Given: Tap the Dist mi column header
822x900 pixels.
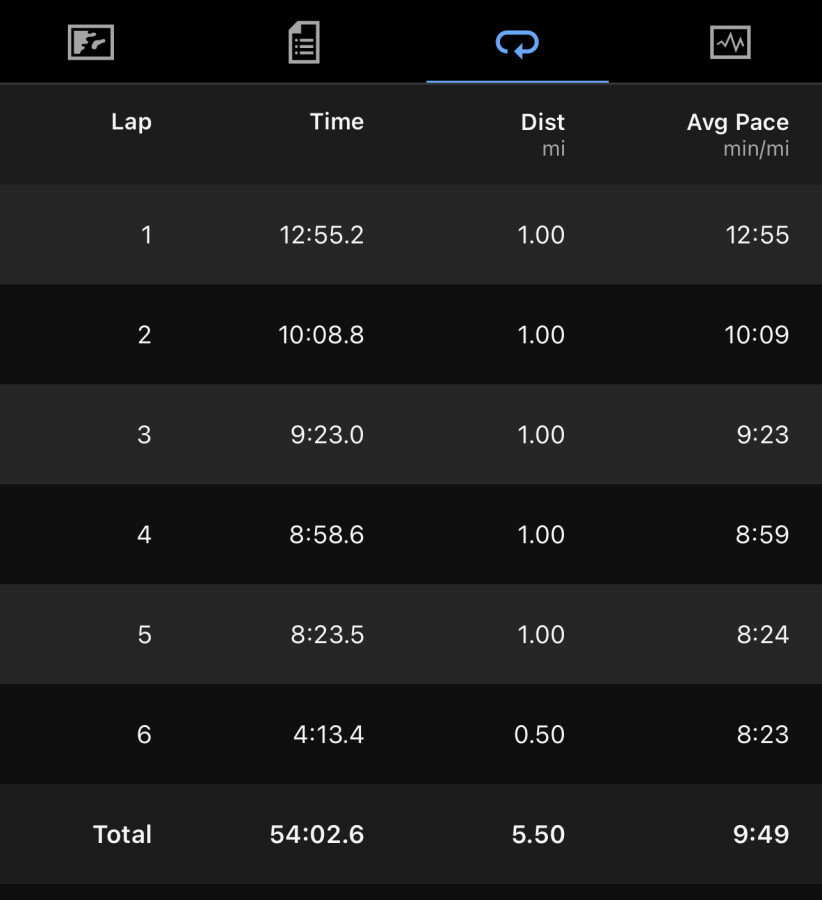Looking at the screenshot, I should (542, 134).
